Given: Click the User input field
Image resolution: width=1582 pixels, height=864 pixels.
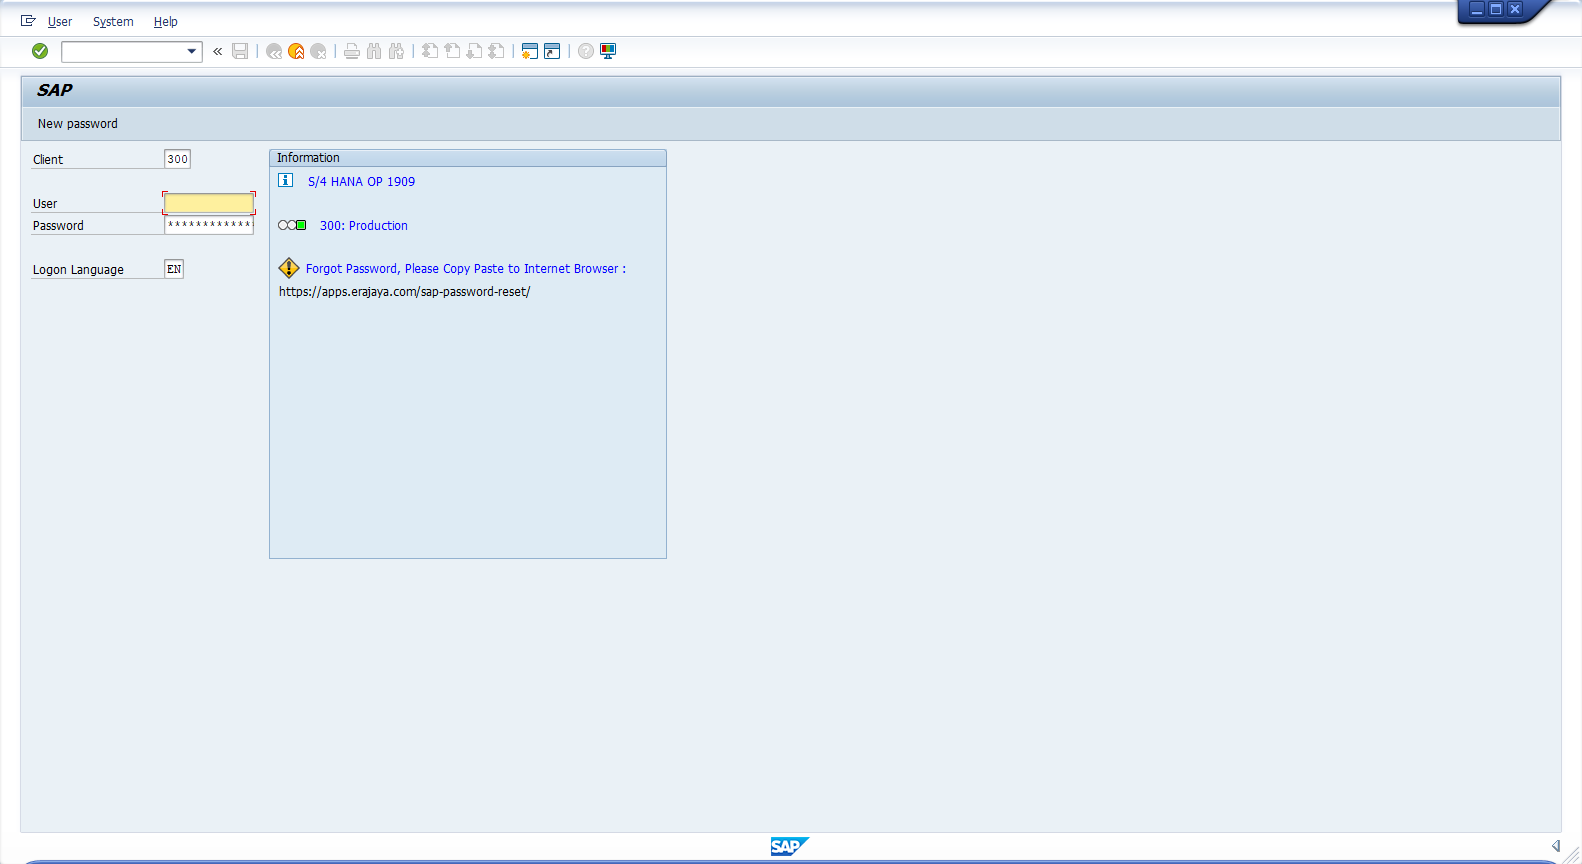Looking at the screenshot, I should pos(209,203).
